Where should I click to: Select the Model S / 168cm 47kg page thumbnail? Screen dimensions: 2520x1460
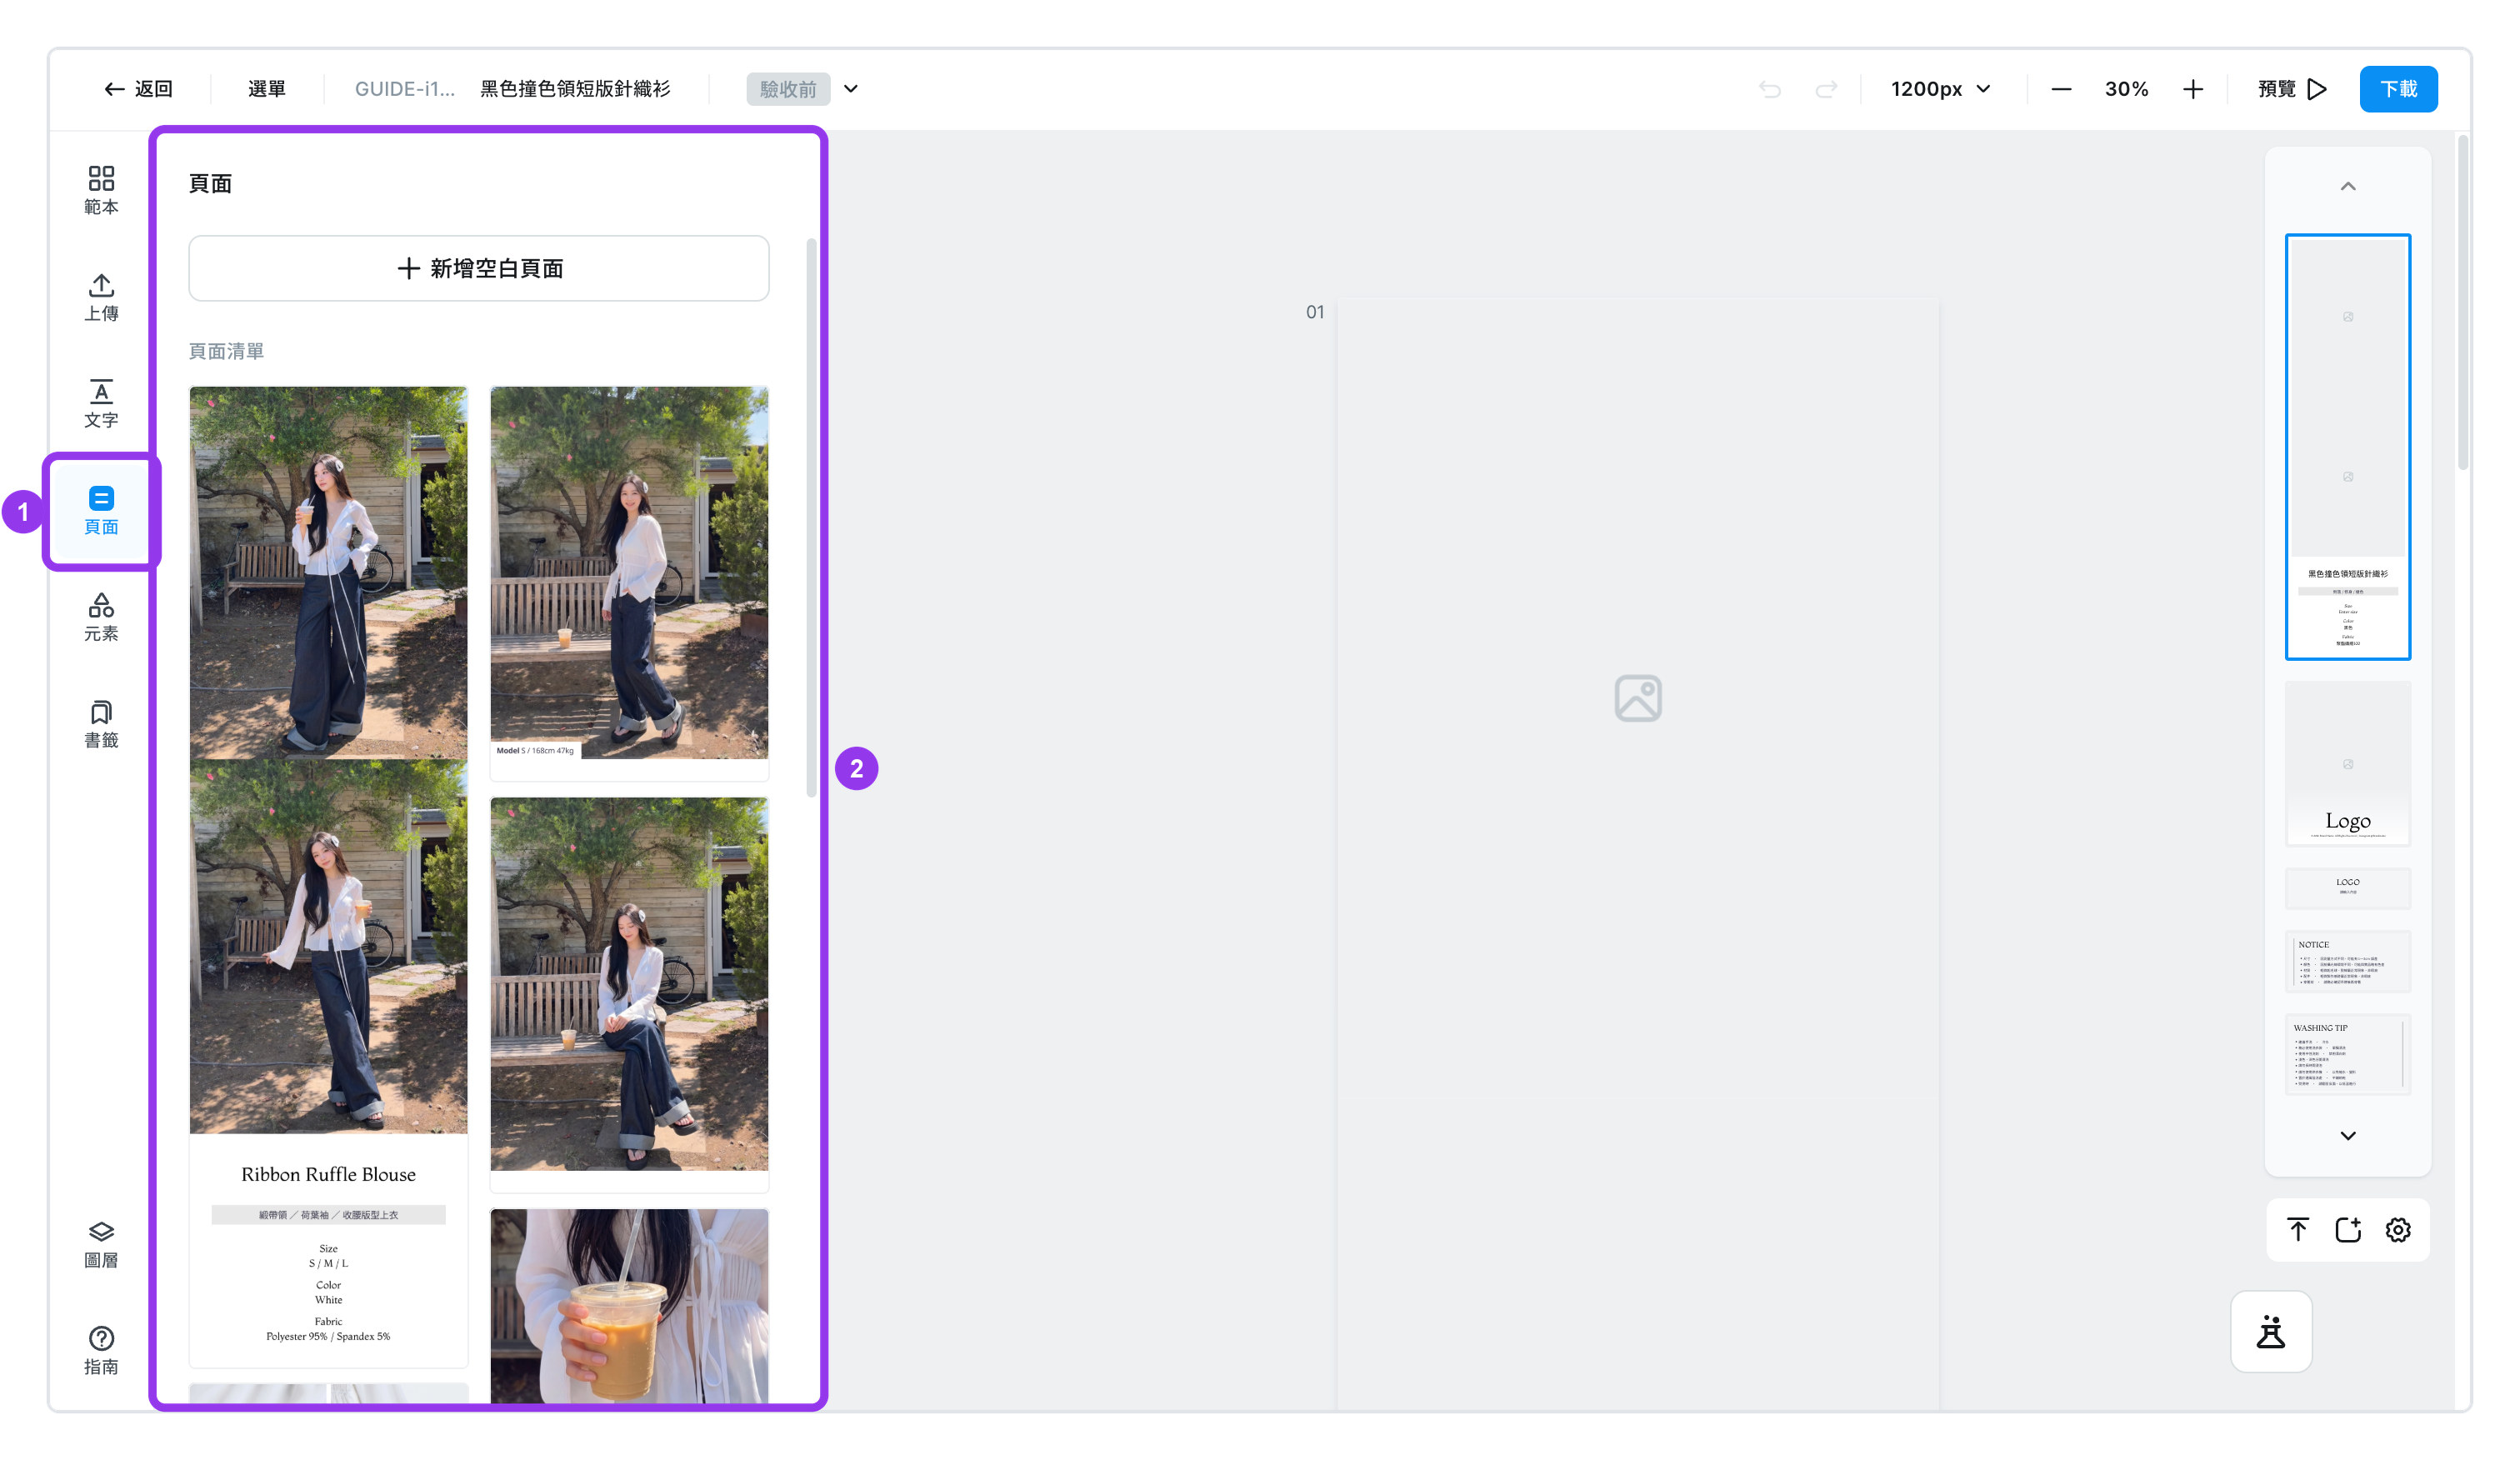629,583
